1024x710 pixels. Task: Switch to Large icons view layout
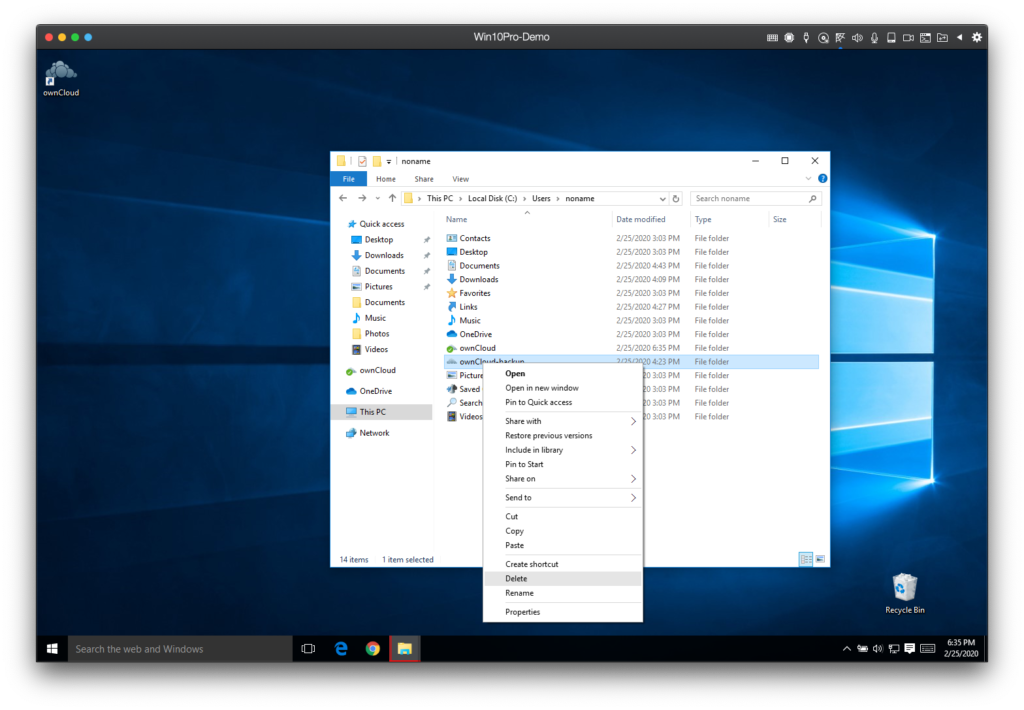coord(820,559)
